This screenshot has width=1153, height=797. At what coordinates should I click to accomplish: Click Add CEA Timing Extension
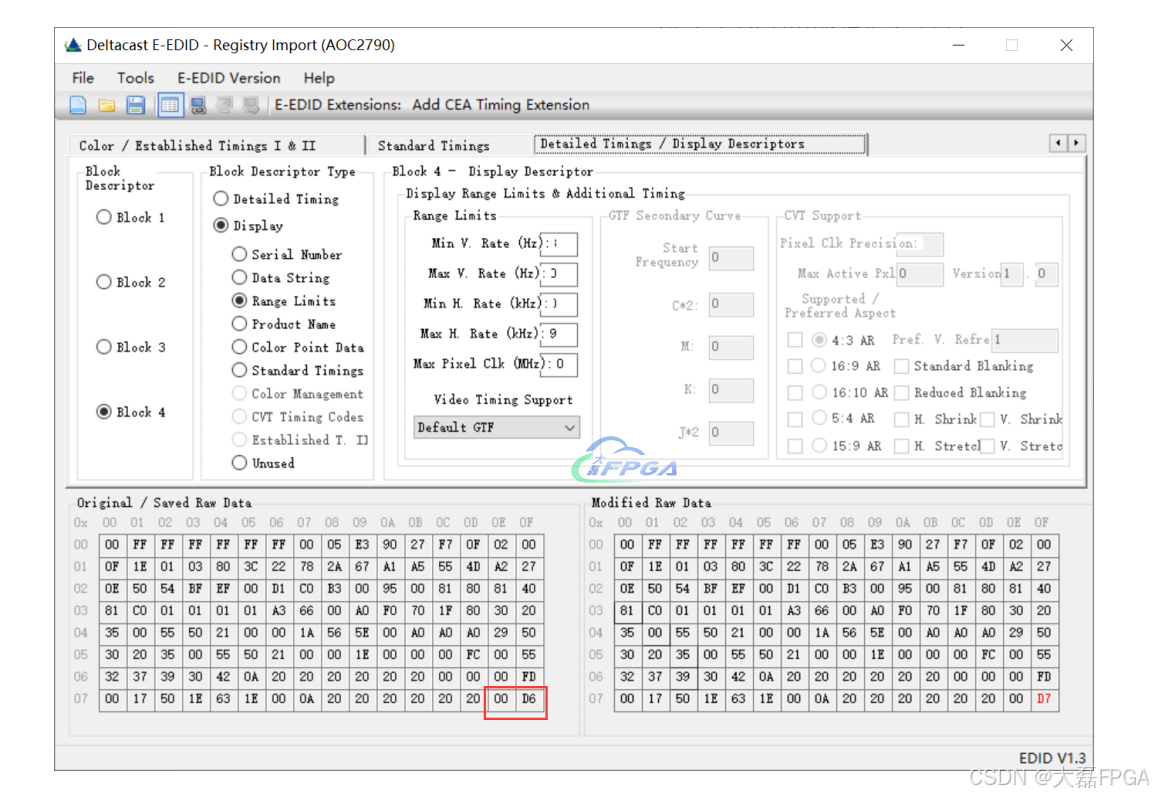pos(501,104)
